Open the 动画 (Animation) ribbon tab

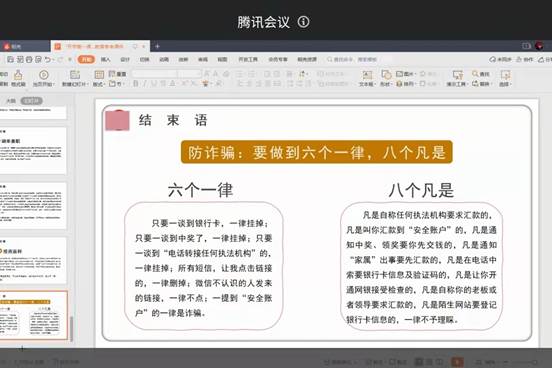coord(164,59)
